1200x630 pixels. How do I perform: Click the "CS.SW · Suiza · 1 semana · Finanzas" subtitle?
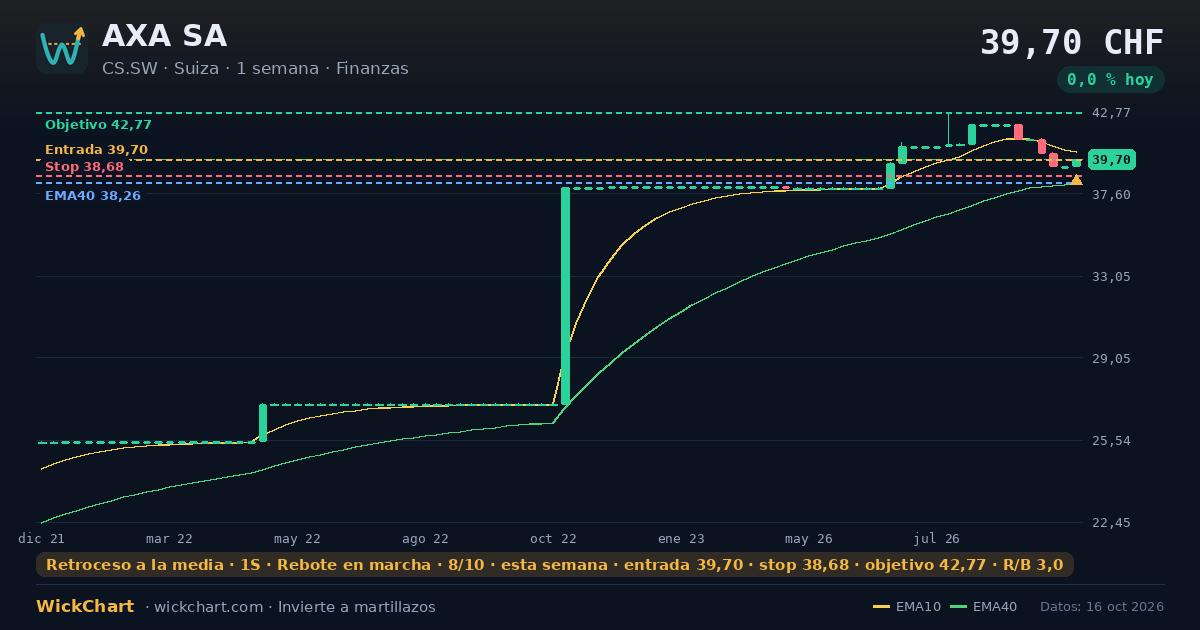(255, 69)
